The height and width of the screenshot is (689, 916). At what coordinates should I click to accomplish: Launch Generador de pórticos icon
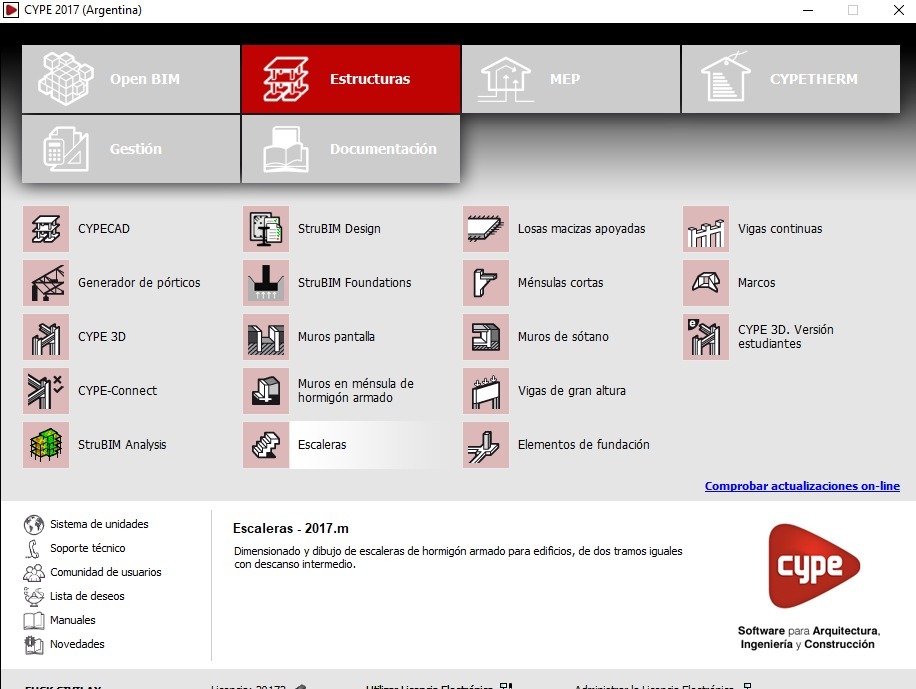pyautogui.click(x=46, y=283)
